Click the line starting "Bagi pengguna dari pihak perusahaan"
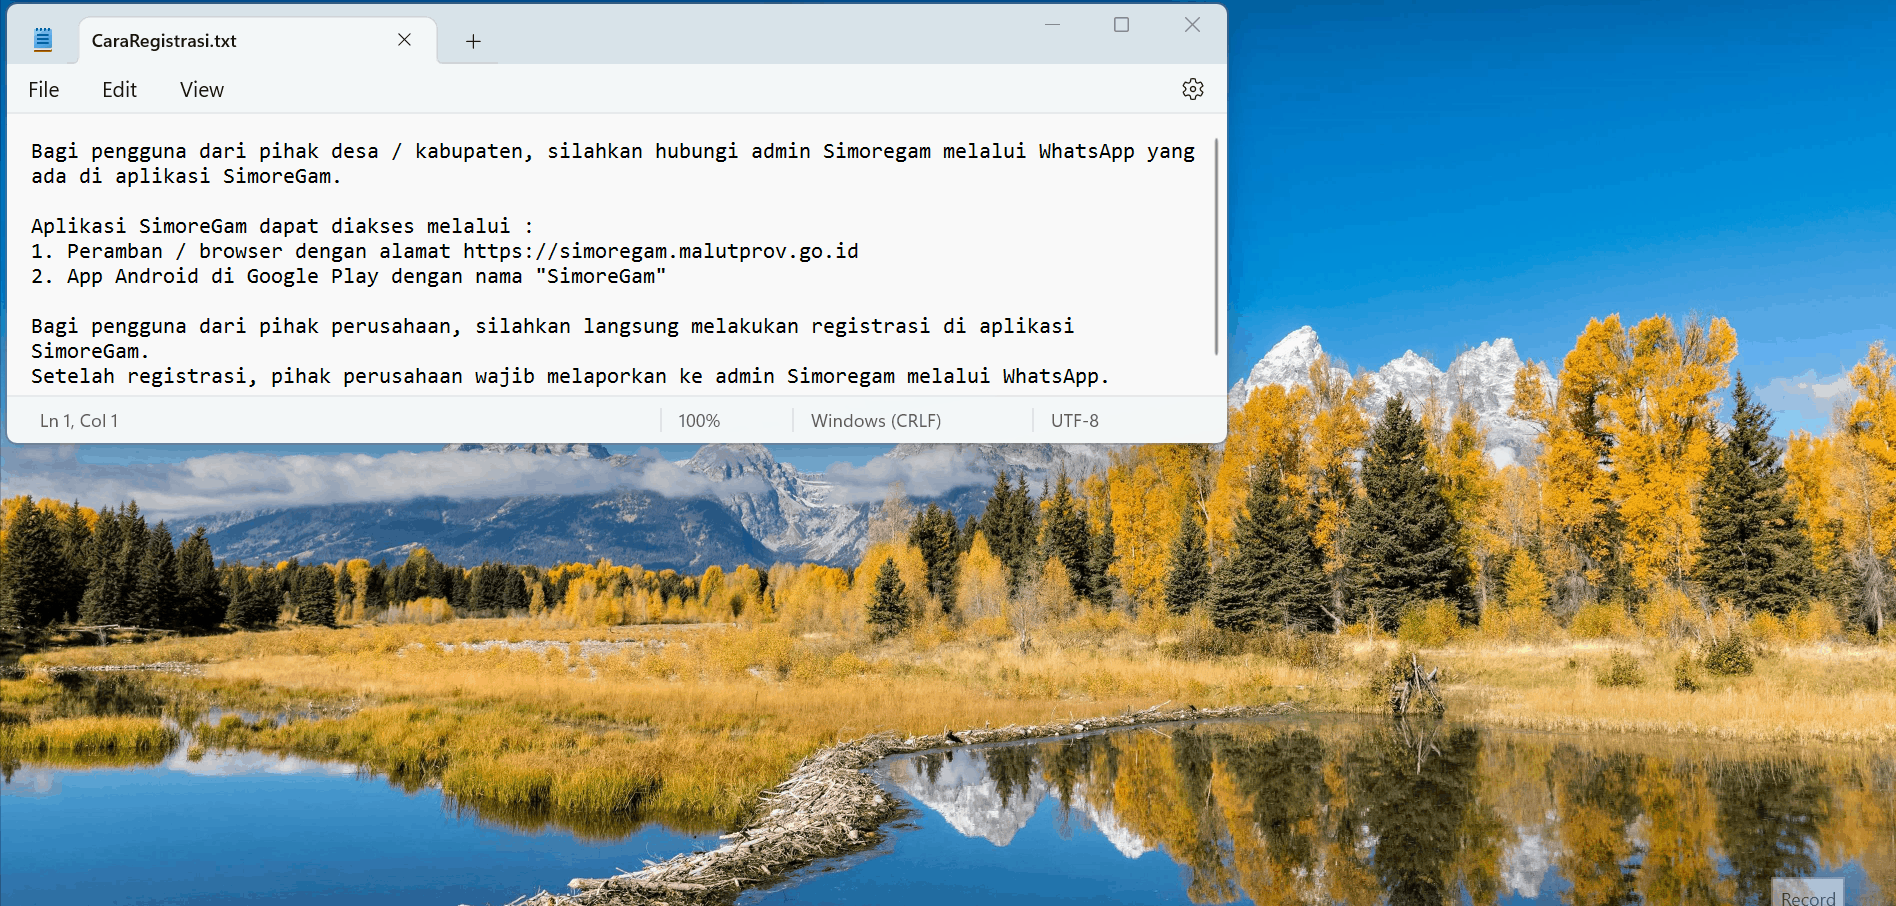Viewport: 1896px width, 906px height. click(553, 326)
